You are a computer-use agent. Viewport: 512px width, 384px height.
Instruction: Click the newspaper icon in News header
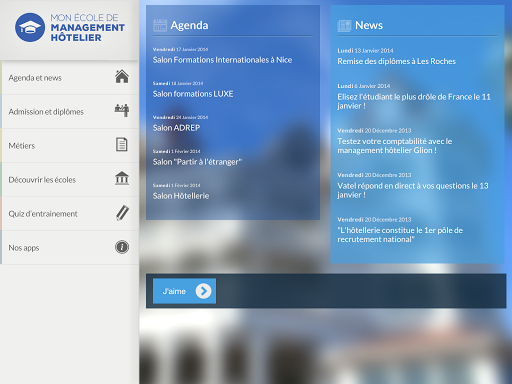click(x=344, y=26)
